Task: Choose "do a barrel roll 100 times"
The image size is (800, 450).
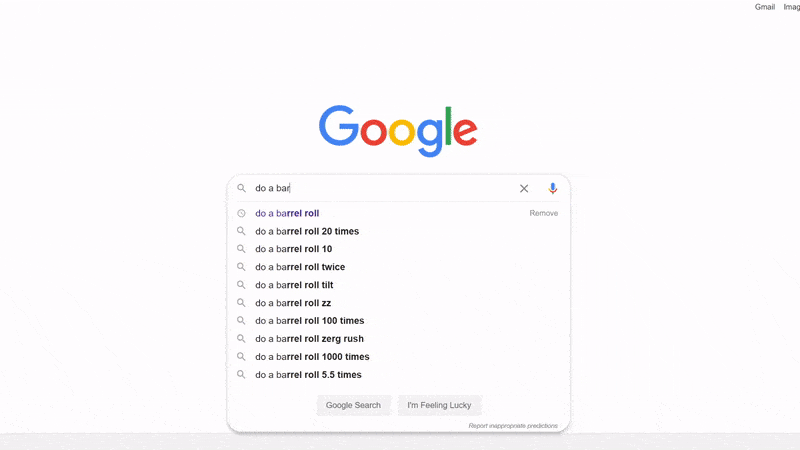Action: (309, 321)
